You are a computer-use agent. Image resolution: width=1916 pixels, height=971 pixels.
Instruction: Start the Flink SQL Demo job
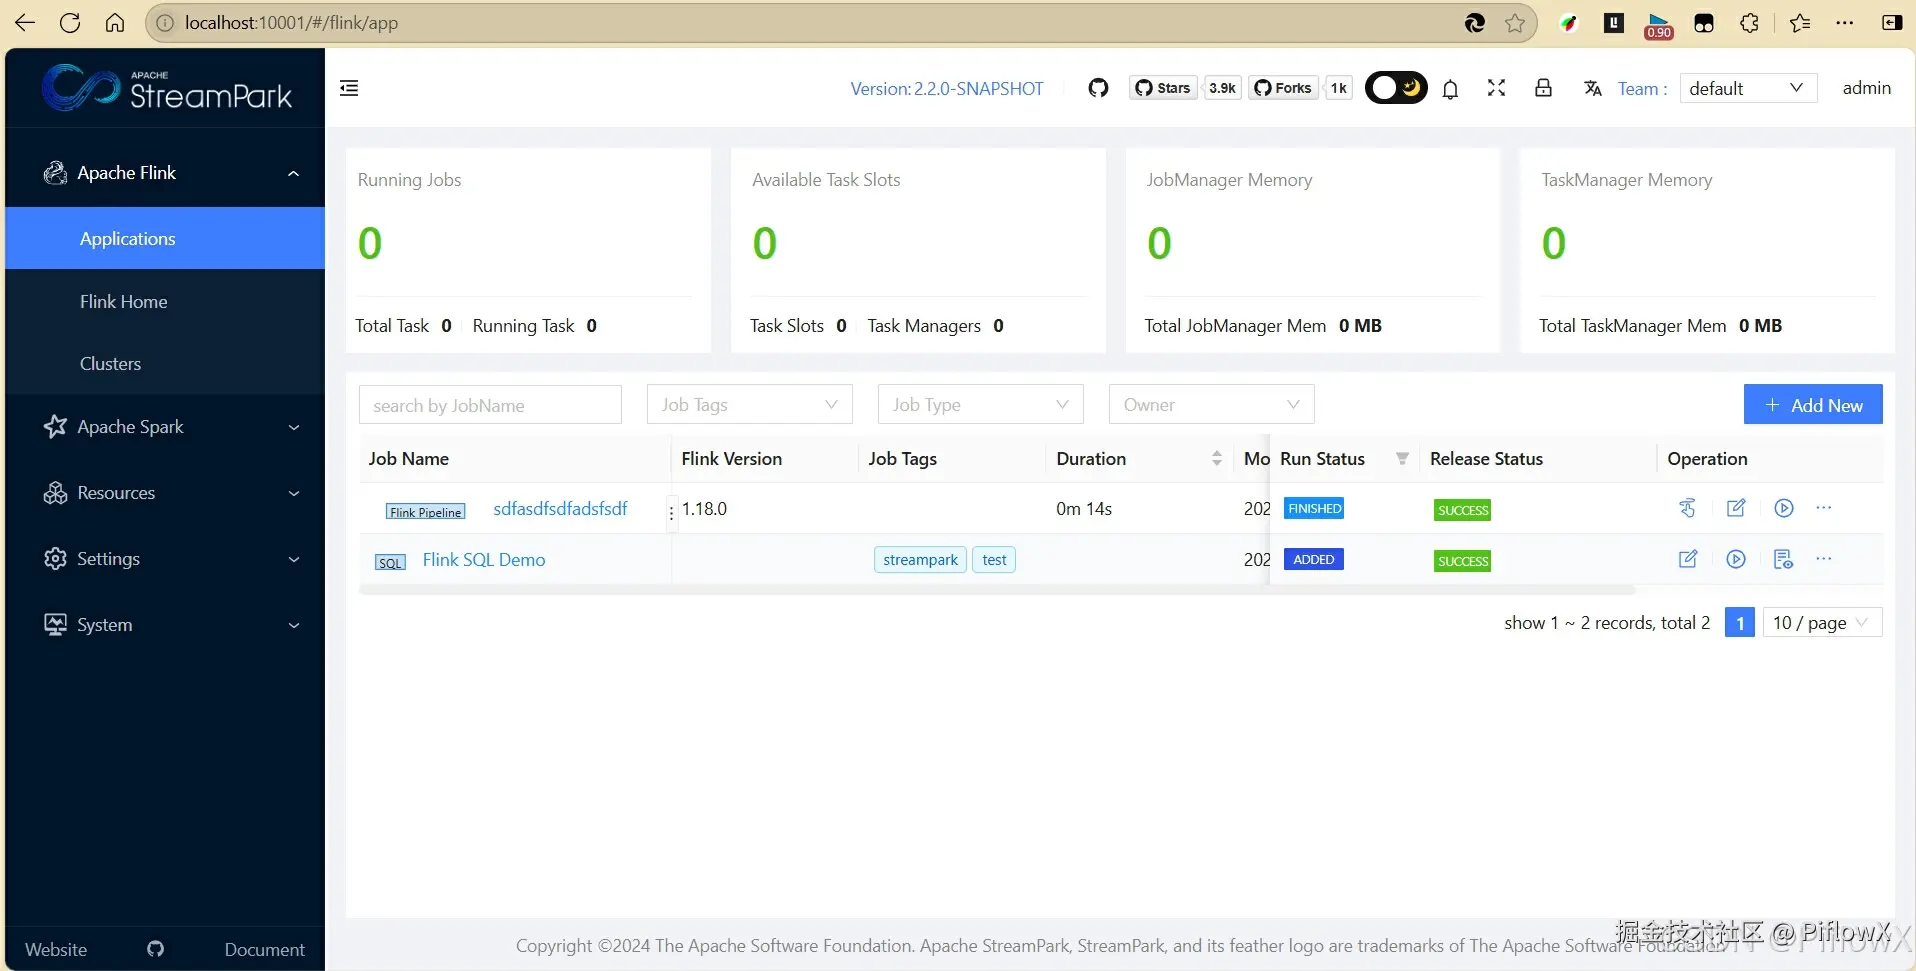1736,559
